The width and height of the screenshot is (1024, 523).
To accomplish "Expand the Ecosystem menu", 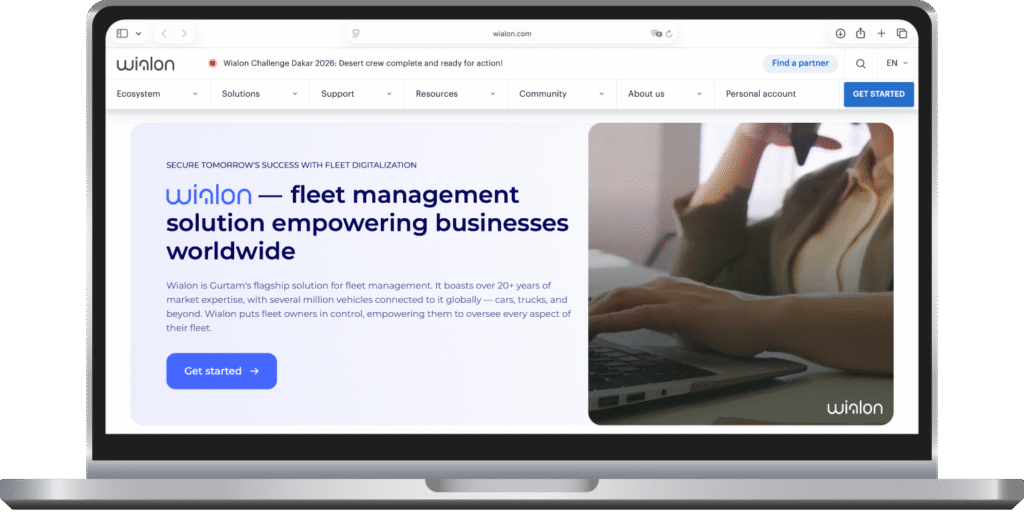I will [158, 94].
